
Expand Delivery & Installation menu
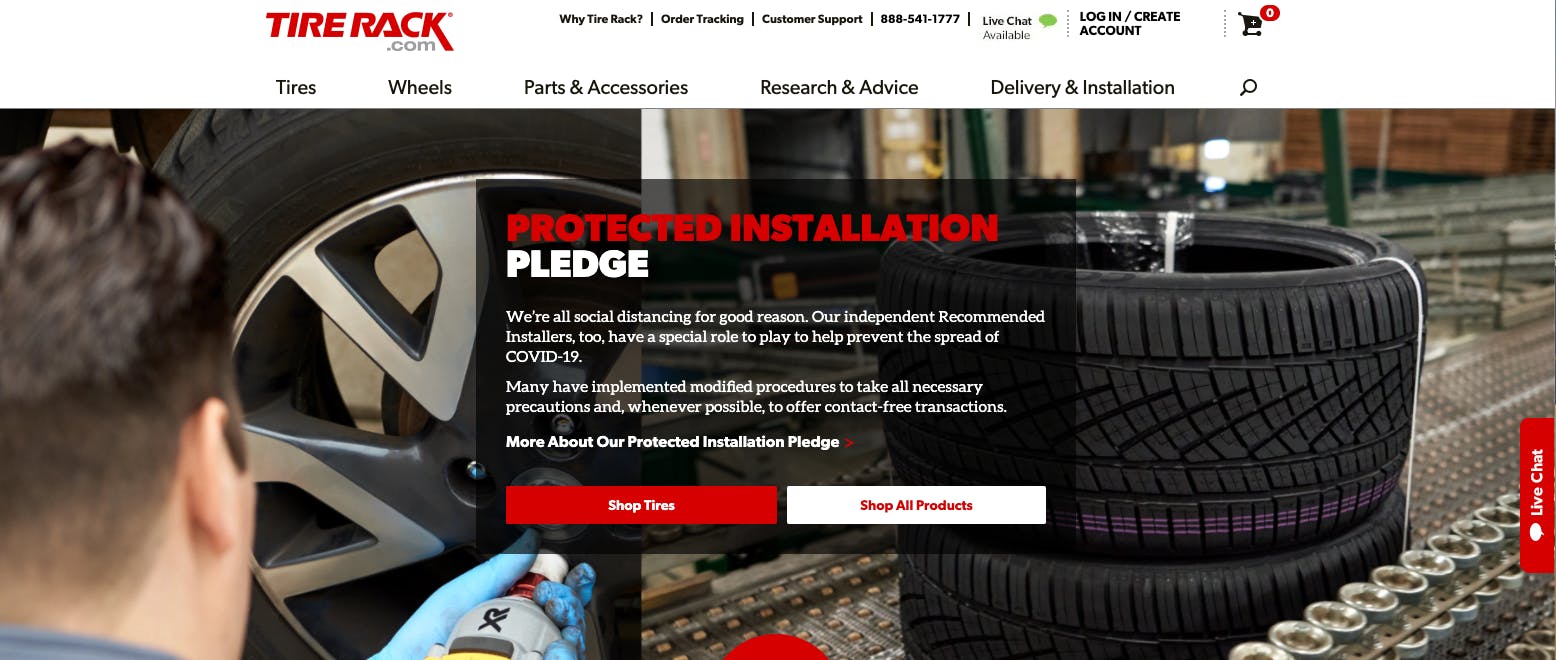pos(1082,87)
